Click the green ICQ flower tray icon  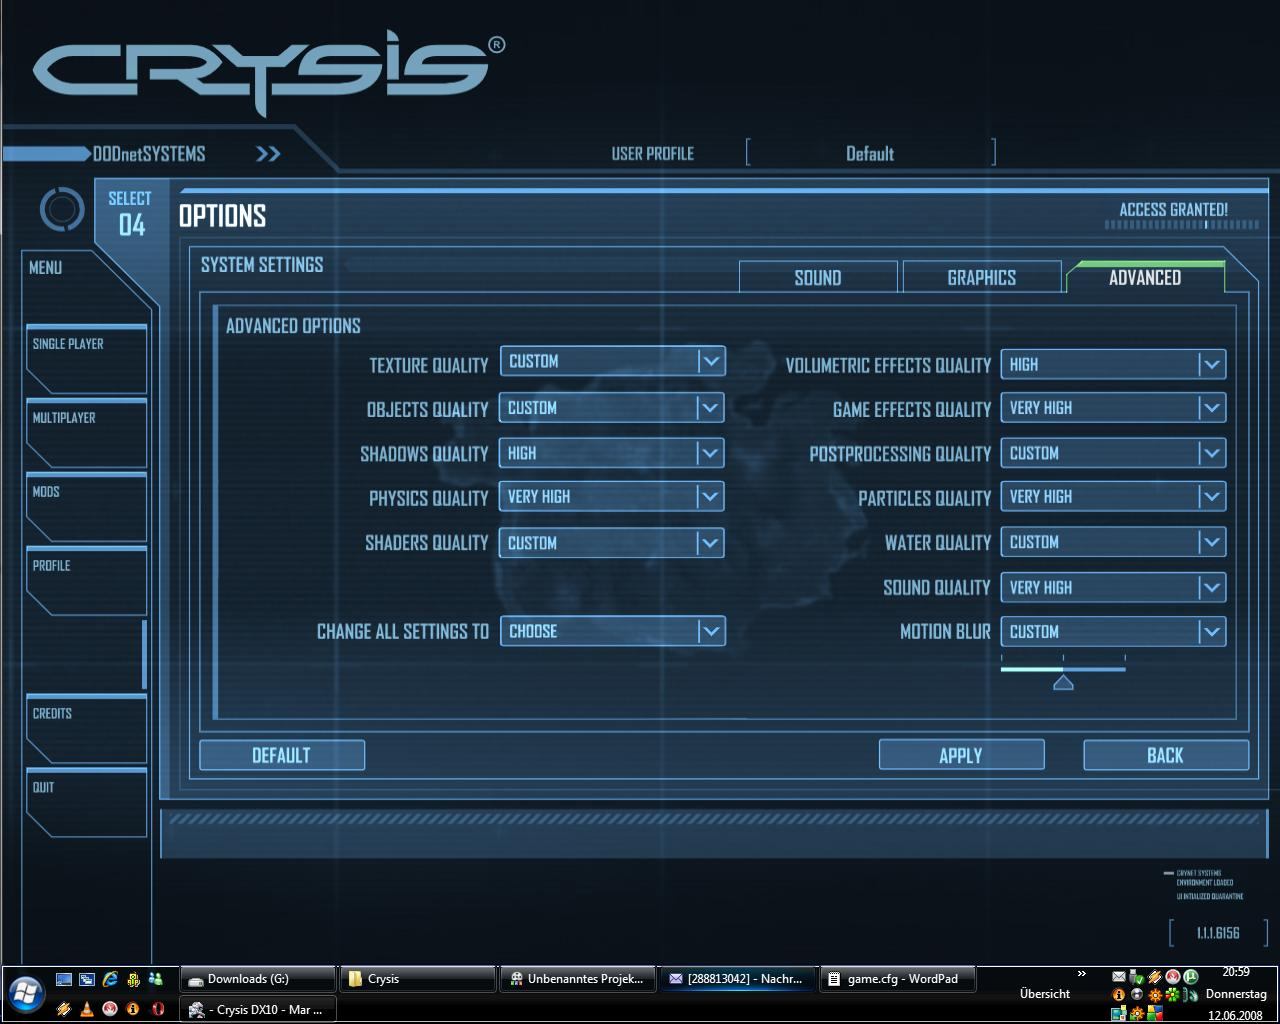(x=1172, y=995)
